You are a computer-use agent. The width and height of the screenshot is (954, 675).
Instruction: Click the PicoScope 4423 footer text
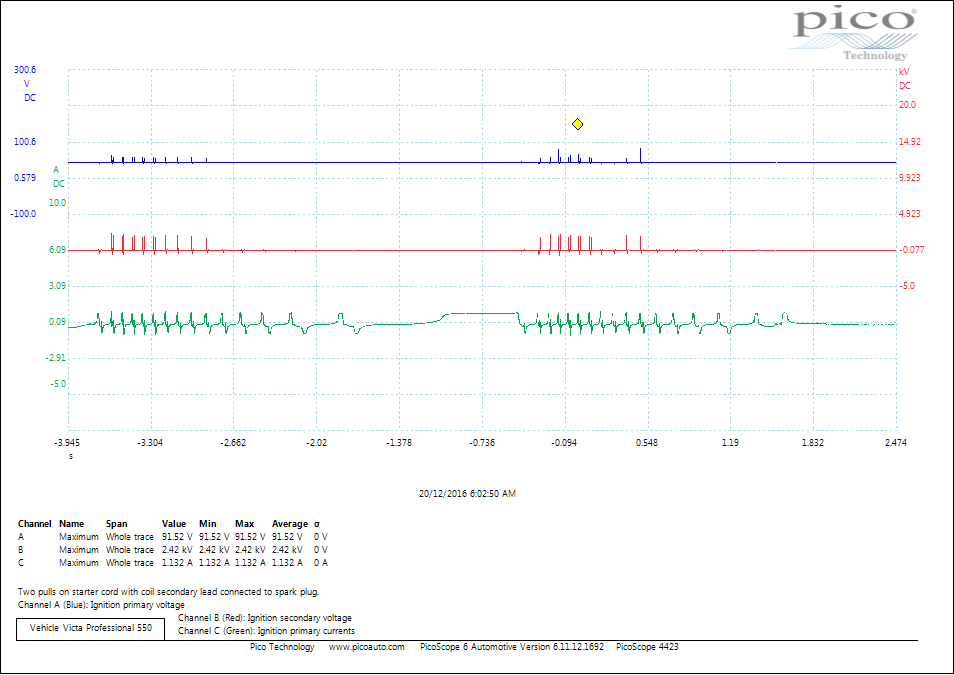point(647,646)
